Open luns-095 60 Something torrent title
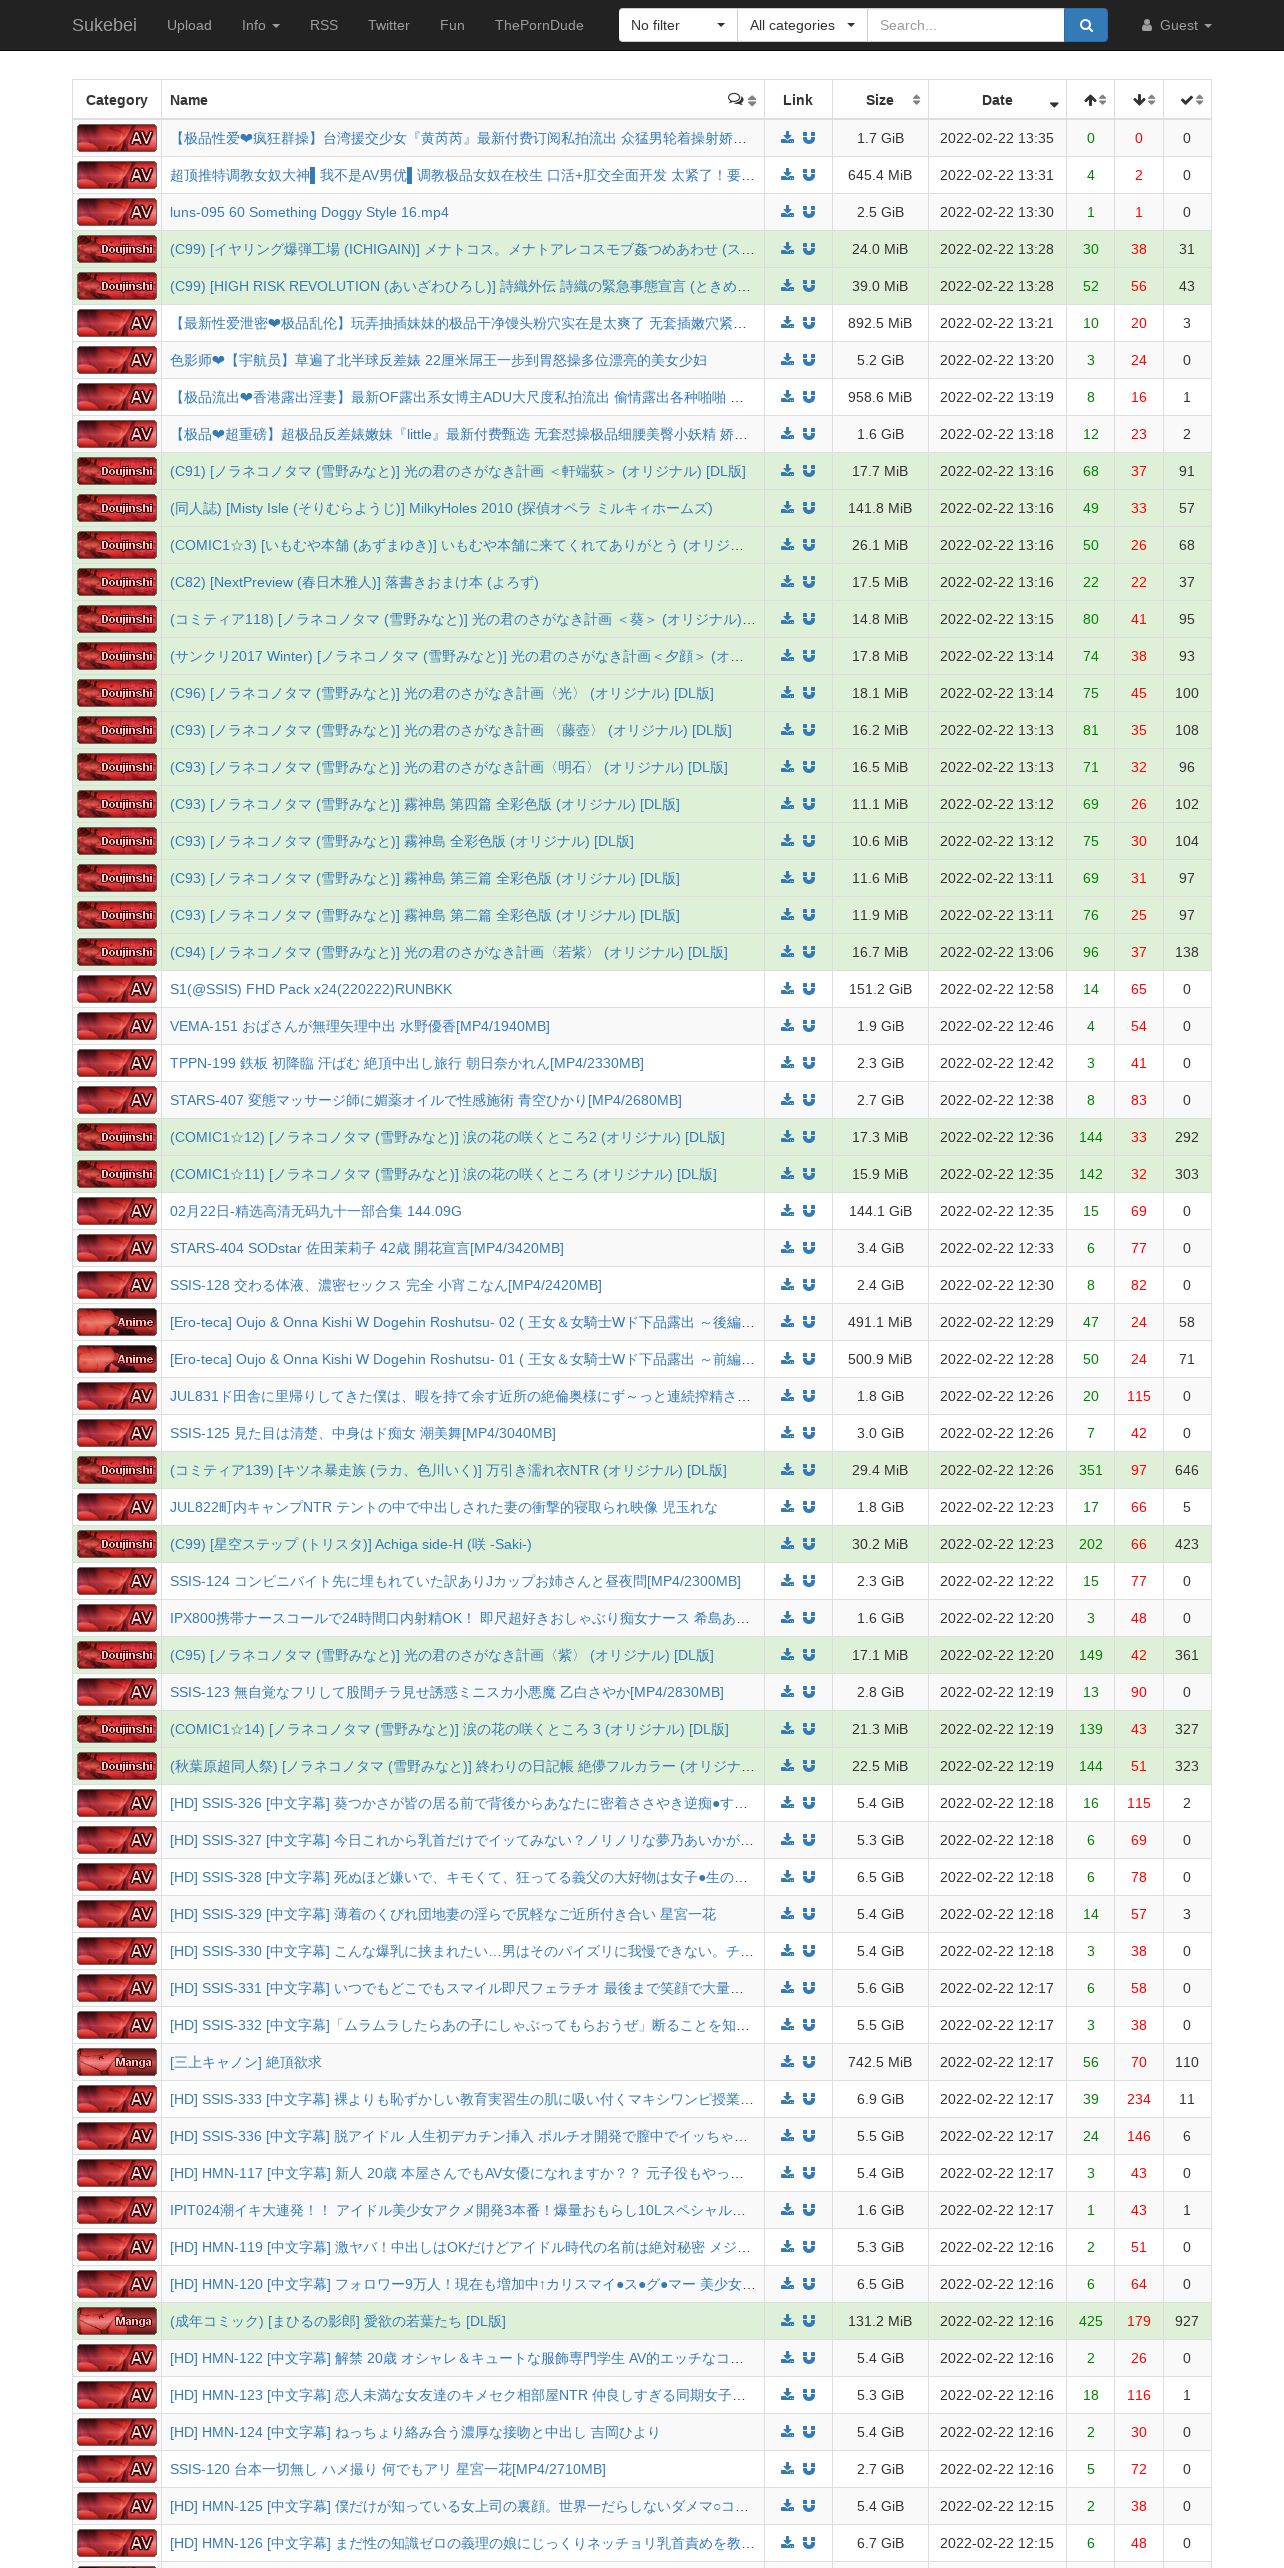The image size is (1284, 2568). tap(309, 212)
